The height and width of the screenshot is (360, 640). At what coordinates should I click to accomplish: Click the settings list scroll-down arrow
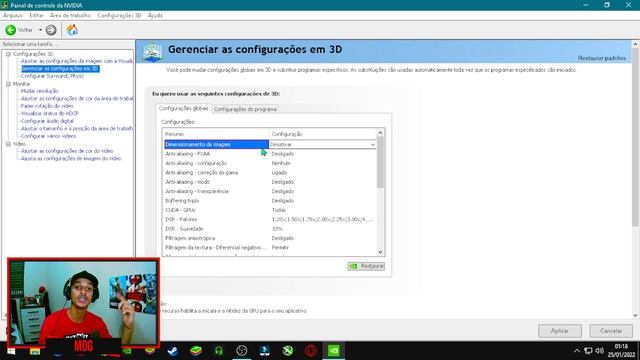[380, 252]
